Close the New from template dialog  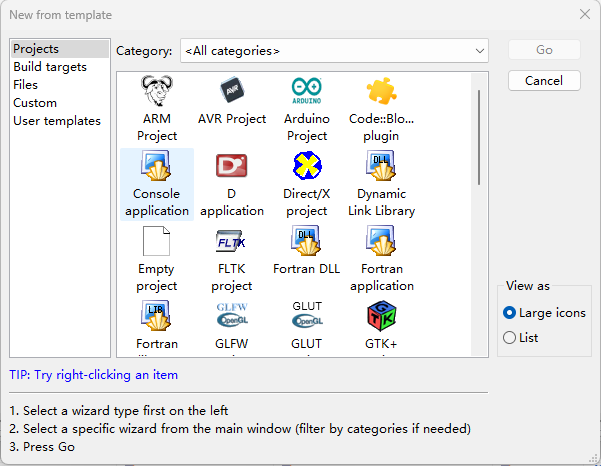(x=585, y=15)
